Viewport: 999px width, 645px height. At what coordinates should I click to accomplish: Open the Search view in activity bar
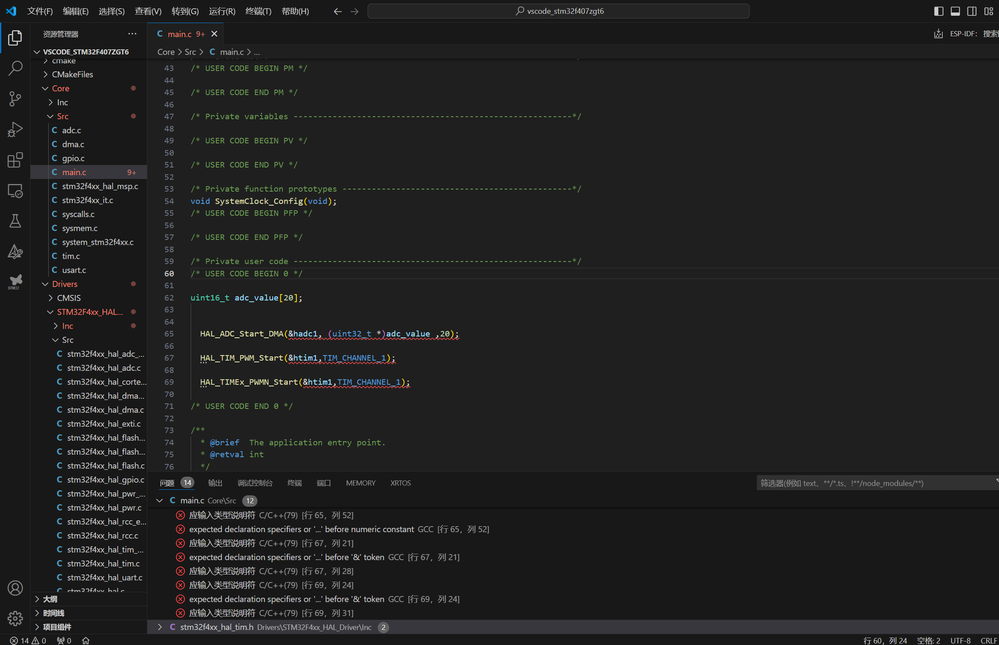(x=15, y=68)
